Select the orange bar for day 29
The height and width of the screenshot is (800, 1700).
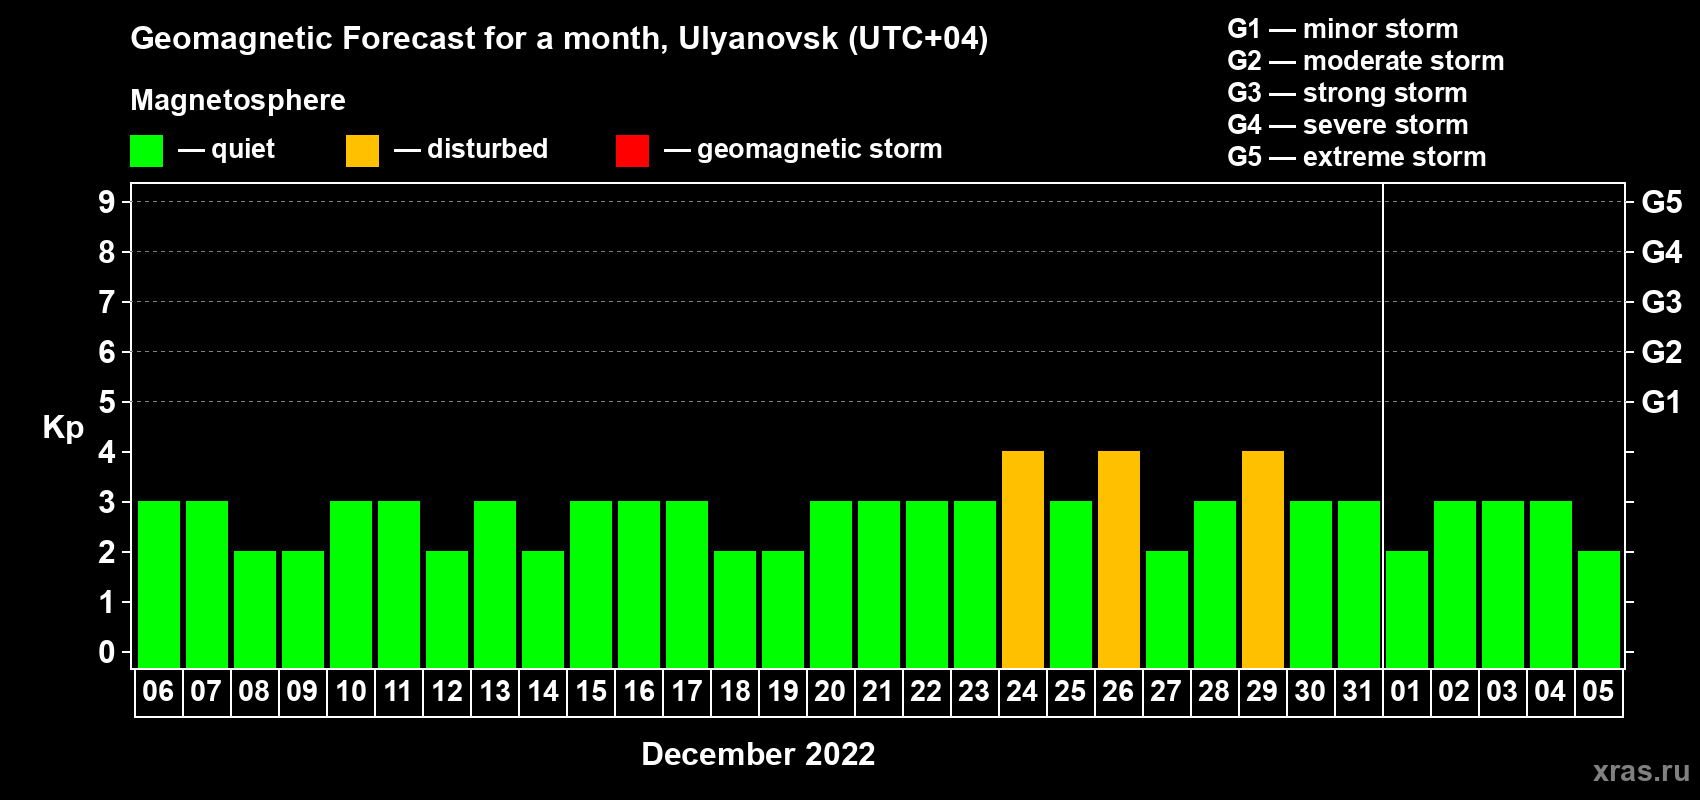coord(1263,559)
